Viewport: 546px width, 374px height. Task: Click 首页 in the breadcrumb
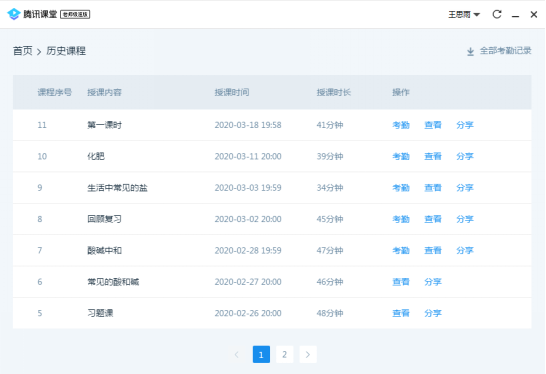click(23, 51)
